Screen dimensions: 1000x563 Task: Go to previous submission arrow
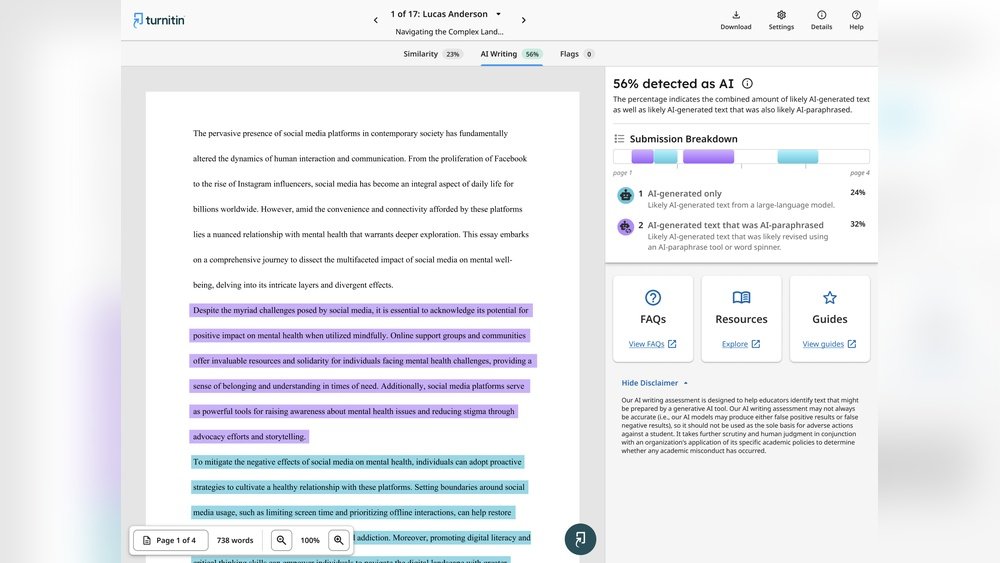click(x=376, y=20)
